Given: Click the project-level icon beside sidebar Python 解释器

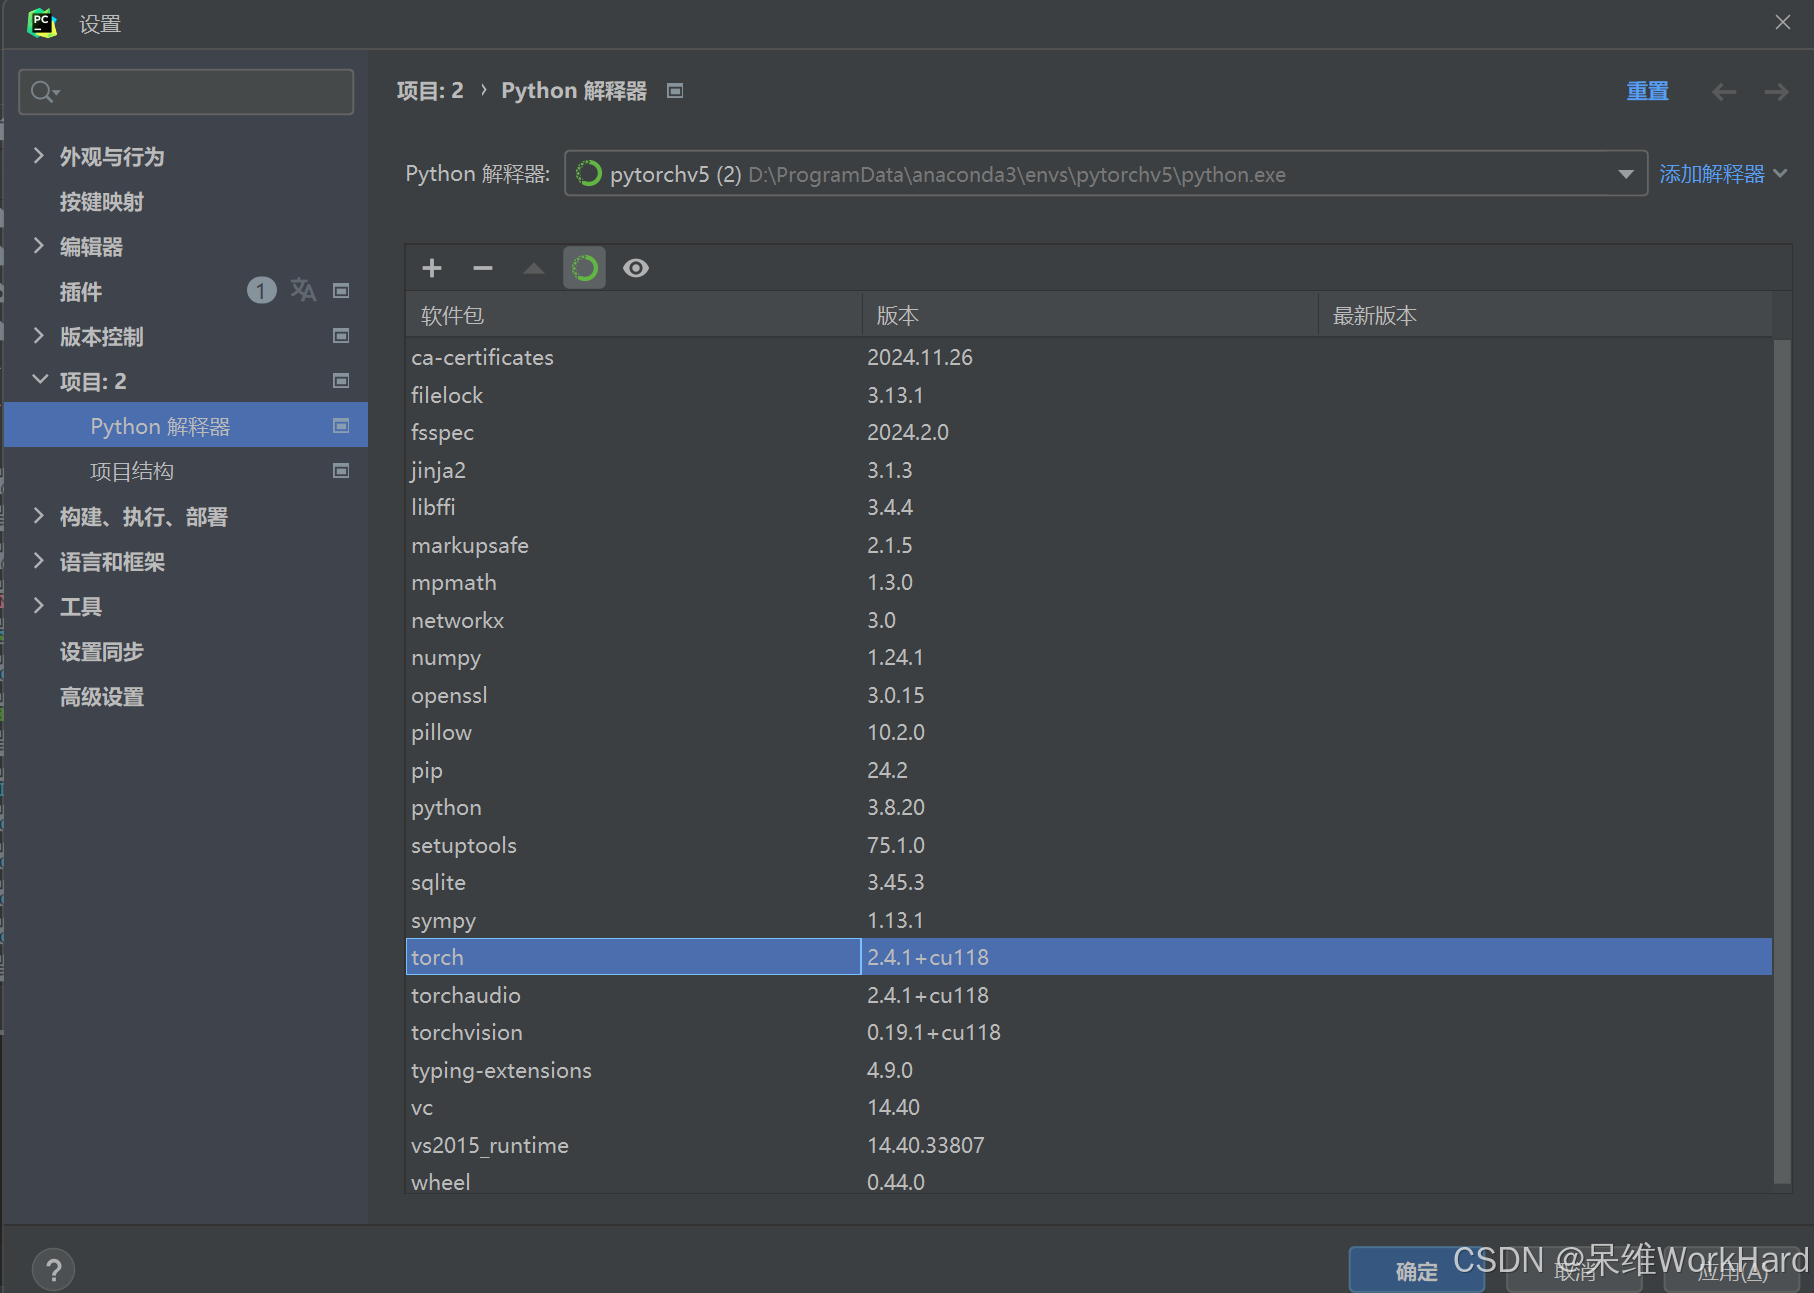Looking at the screenshot, I should pyautogui.click(x=341, y=426).
